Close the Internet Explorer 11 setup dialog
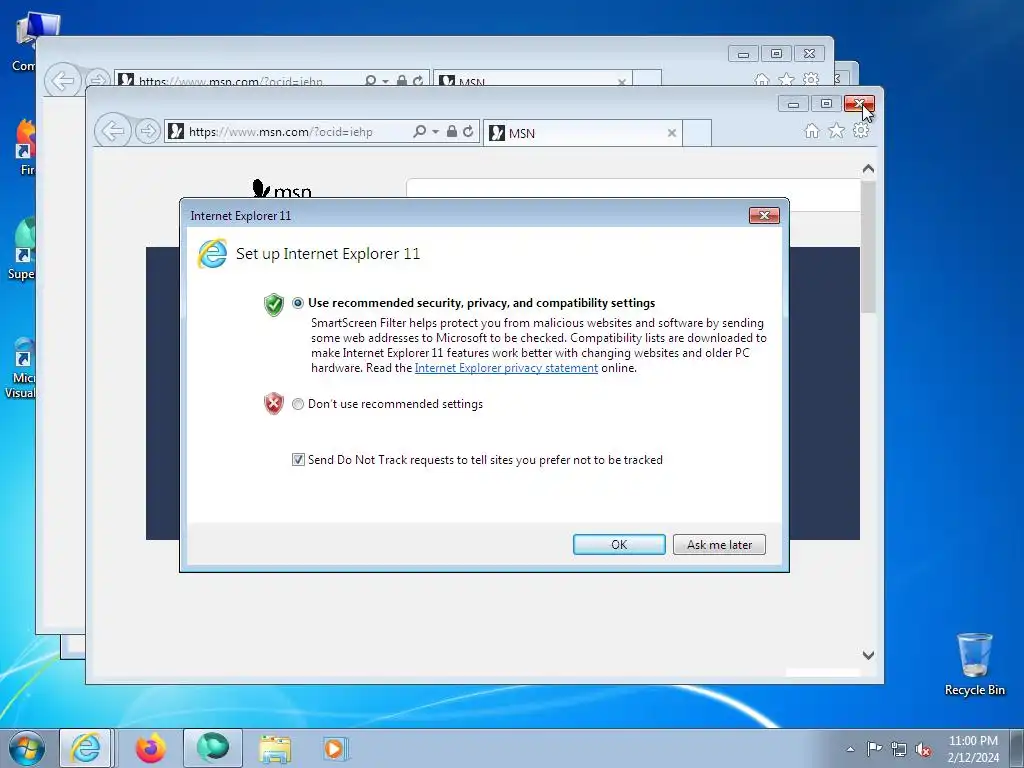 pos(764,216)
